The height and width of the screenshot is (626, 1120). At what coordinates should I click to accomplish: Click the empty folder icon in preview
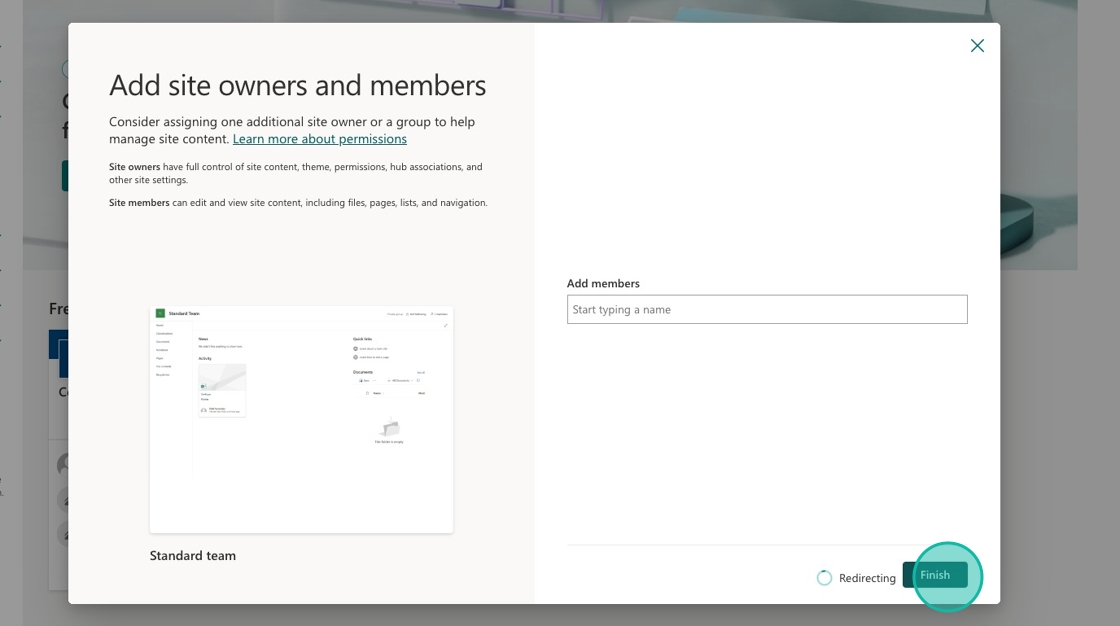tap(389, 428)
